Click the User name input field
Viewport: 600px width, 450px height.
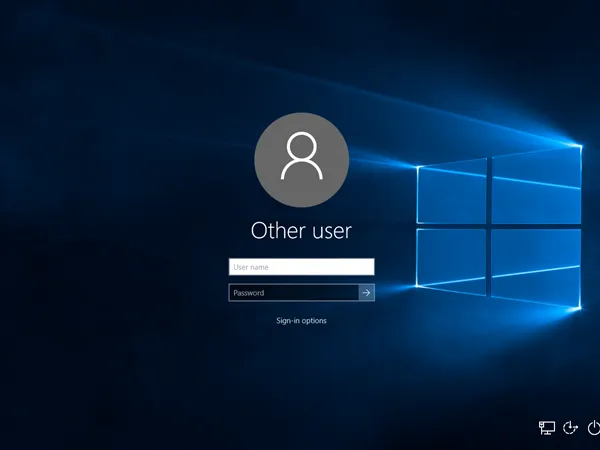(302, 267)
